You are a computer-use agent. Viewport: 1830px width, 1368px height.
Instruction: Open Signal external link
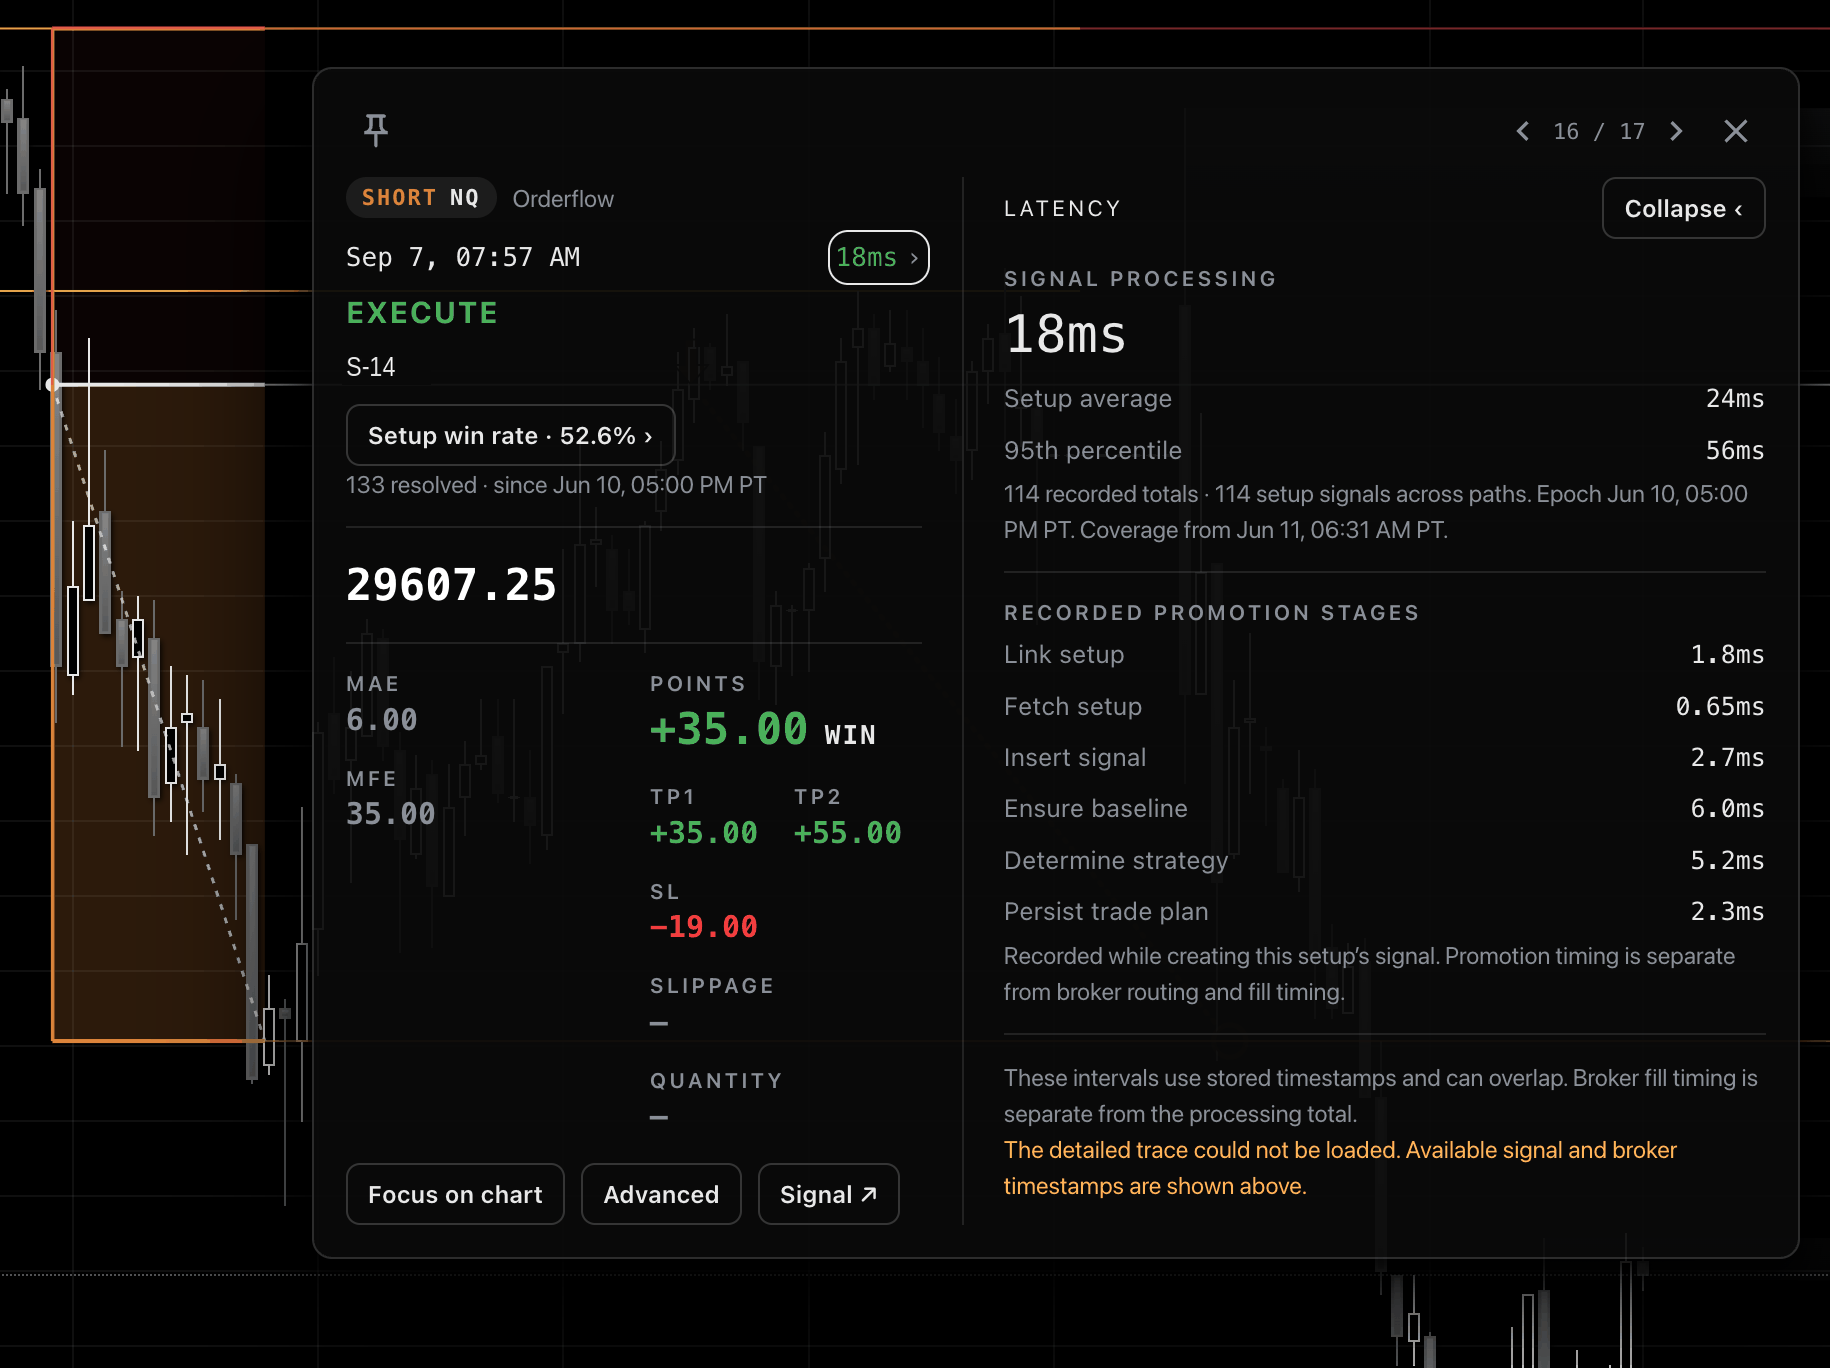828,1194
